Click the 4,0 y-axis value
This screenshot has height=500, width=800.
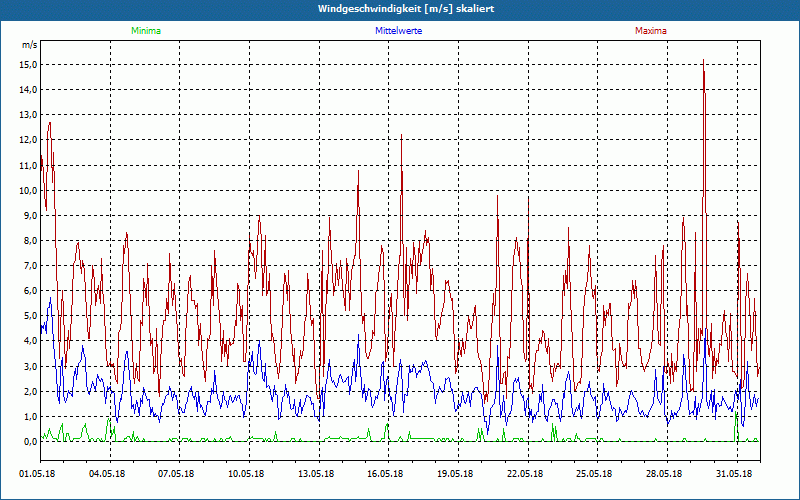[x=31, y=341]
